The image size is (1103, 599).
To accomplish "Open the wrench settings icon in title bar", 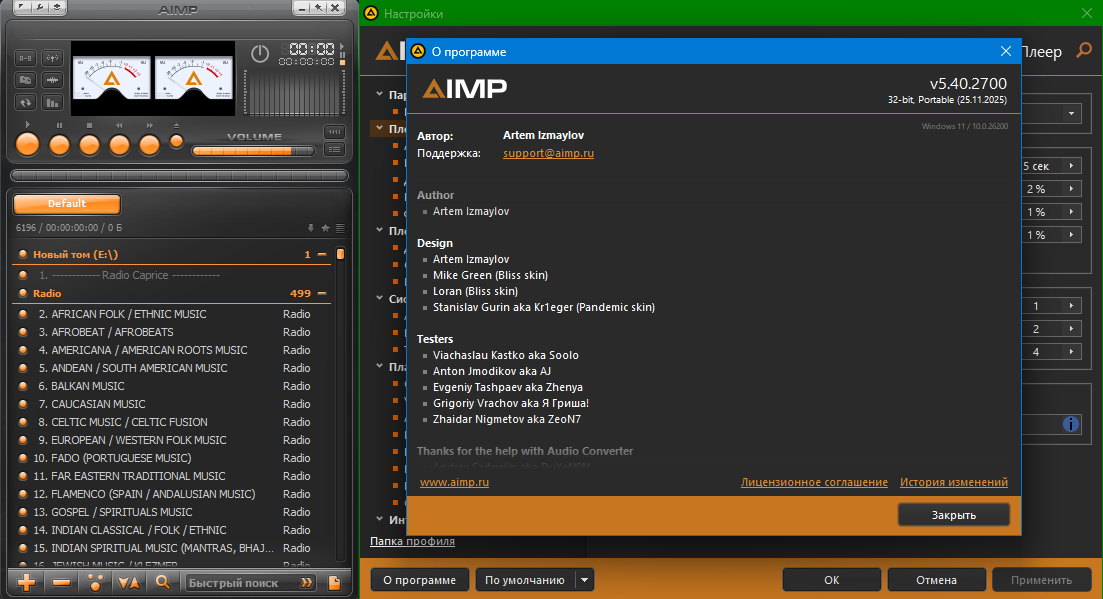I will point(38,8).
